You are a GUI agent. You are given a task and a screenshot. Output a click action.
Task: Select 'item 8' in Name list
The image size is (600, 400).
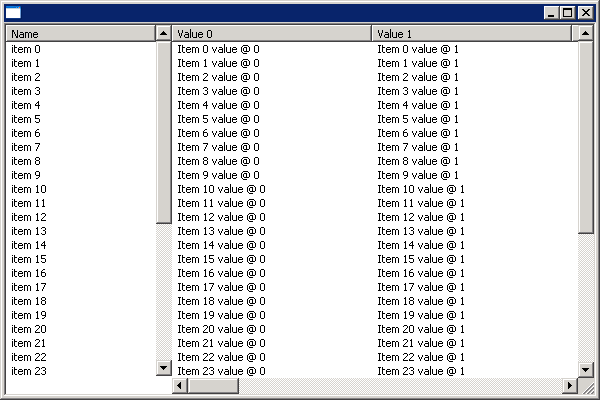(x=26, y=161)
